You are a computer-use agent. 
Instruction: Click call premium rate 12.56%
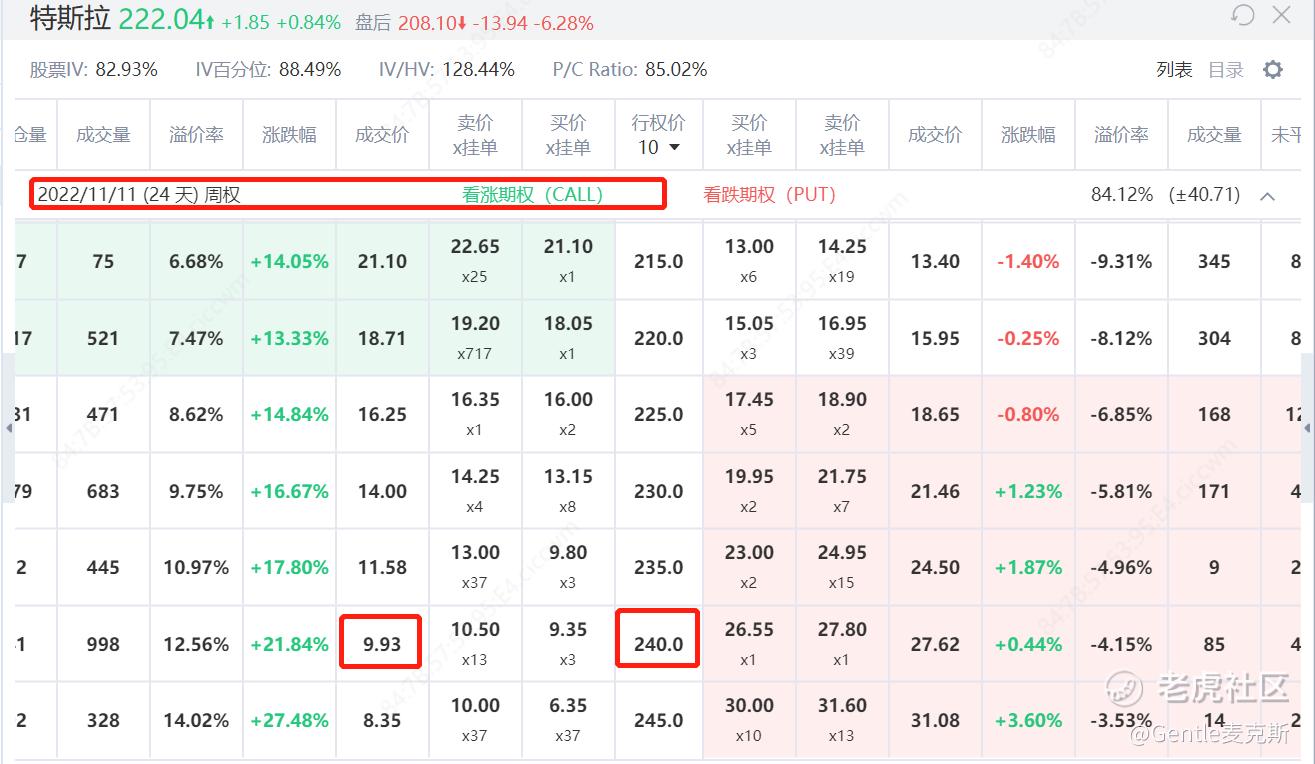coord(196,645)
